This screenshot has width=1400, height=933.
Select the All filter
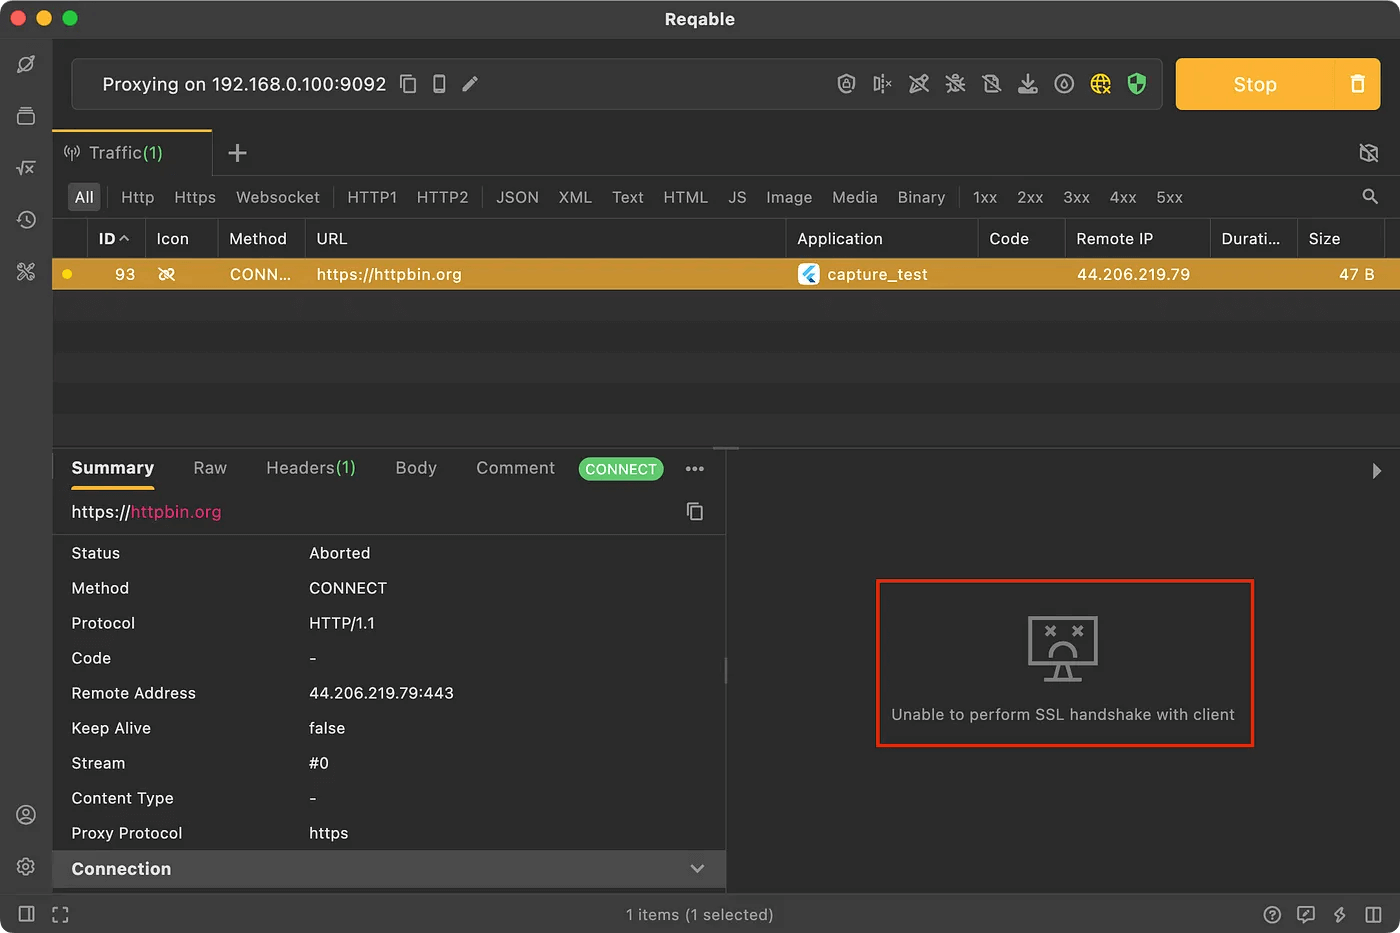[x=84, y=198]
